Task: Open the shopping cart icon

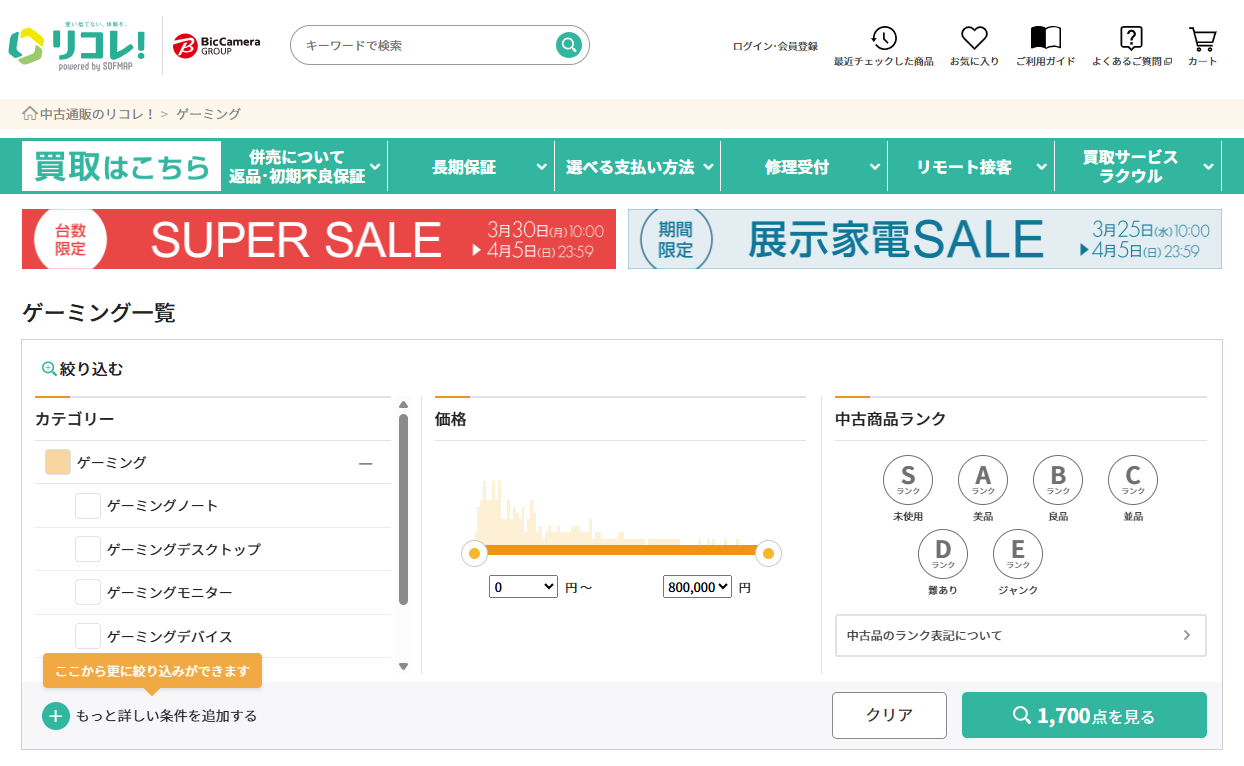Action: [x=1202, y=39]
